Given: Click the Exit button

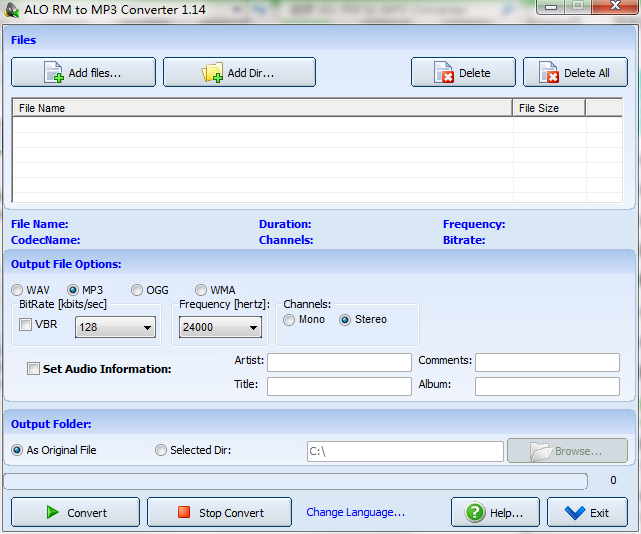Looking at the screenshot, I should tap(587, 512).
